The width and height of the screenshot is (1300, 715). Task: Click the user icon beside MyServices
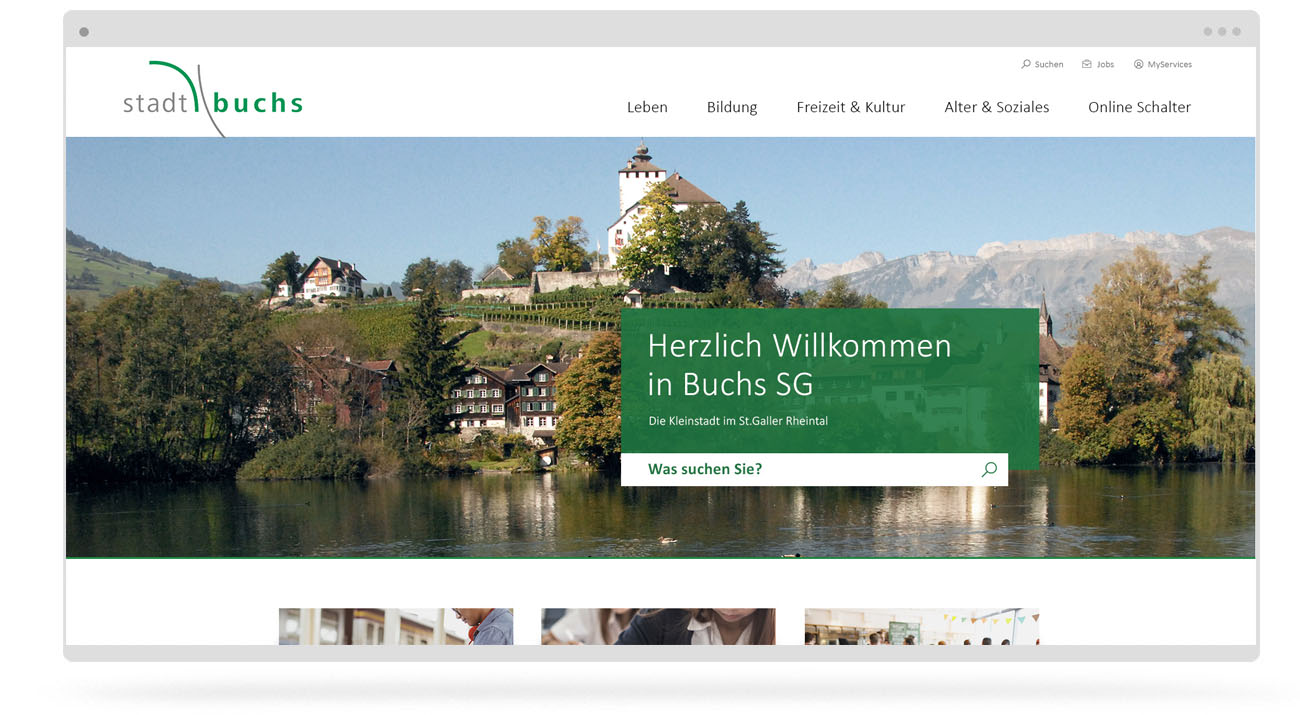coord(1138,64)
